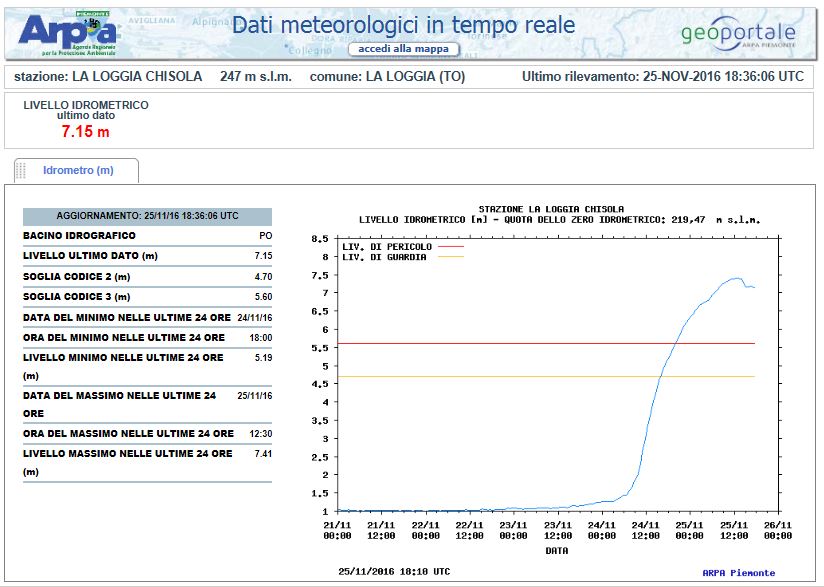Click the "26/11 00:00" x-axis tick label
The image size is (824, 587).
(x=778, y=530)
